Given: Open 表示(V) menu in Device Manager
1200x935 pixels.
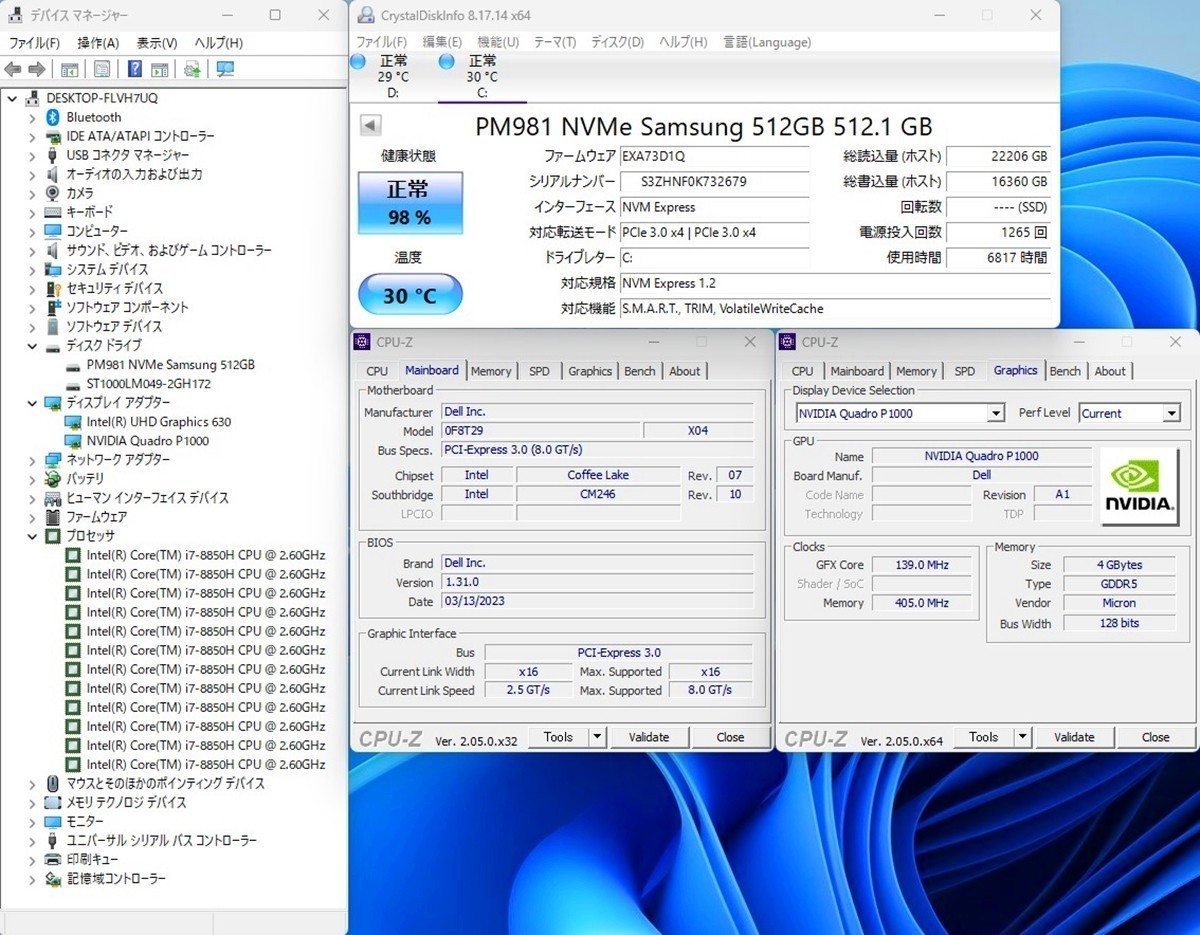Looking at the screenshot, I should pos(157,43).
